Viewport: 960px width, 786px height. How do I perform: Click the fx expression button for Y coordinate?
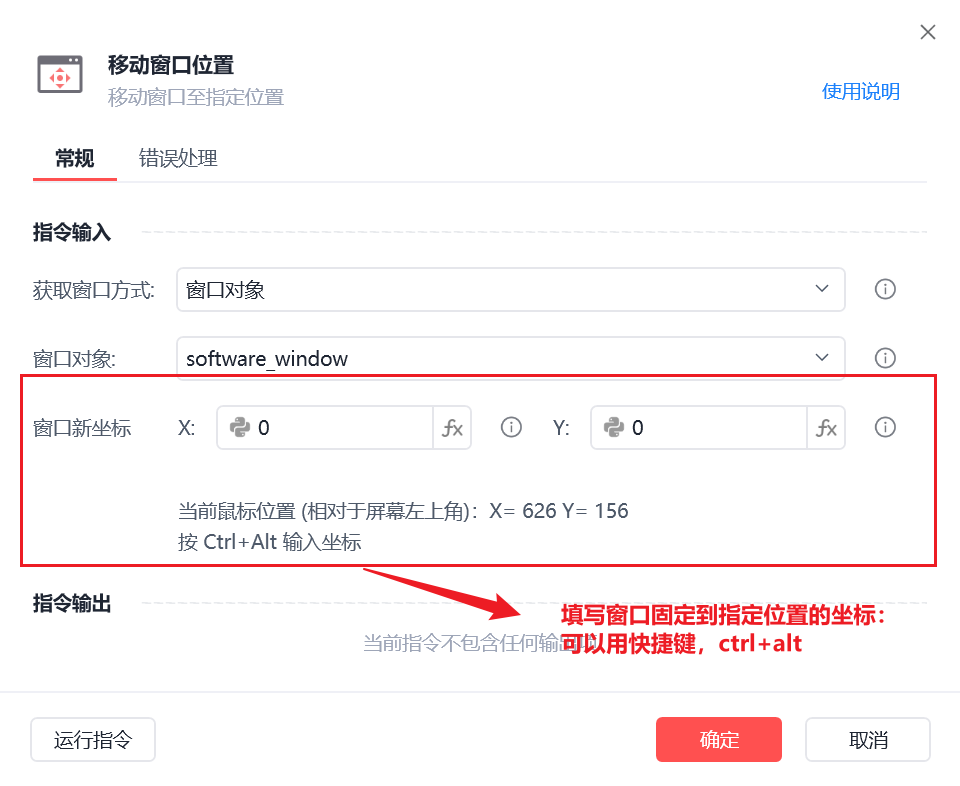826,428
